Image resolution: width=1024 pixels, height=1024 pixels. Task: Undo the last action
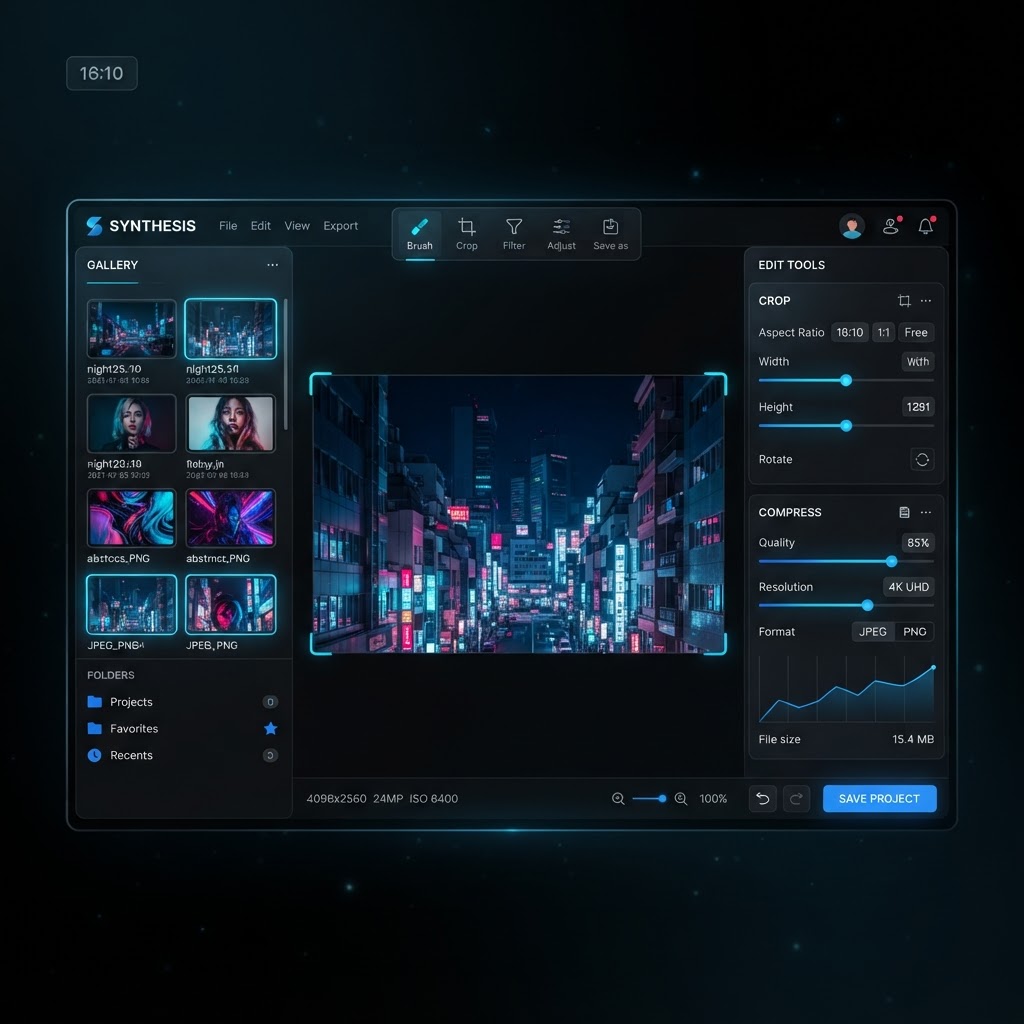point(762,798)
